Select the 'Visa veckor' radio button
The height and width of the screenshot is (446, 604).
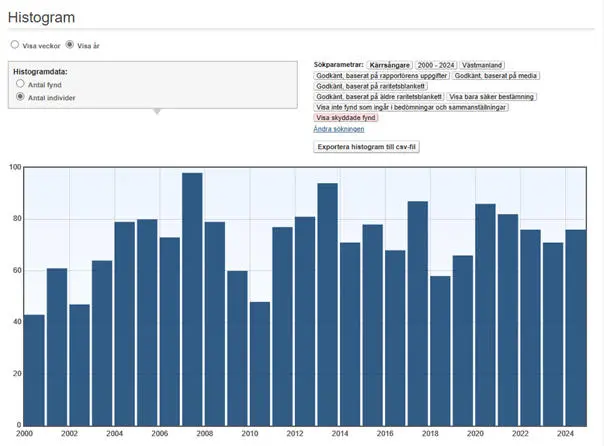pyautogui.click(x=14, y=45)
